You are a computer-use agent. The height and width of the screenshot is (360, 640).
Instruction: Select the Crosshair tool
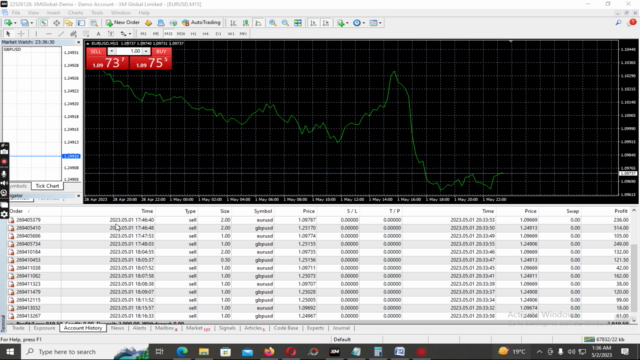click(x=21, y=33)
